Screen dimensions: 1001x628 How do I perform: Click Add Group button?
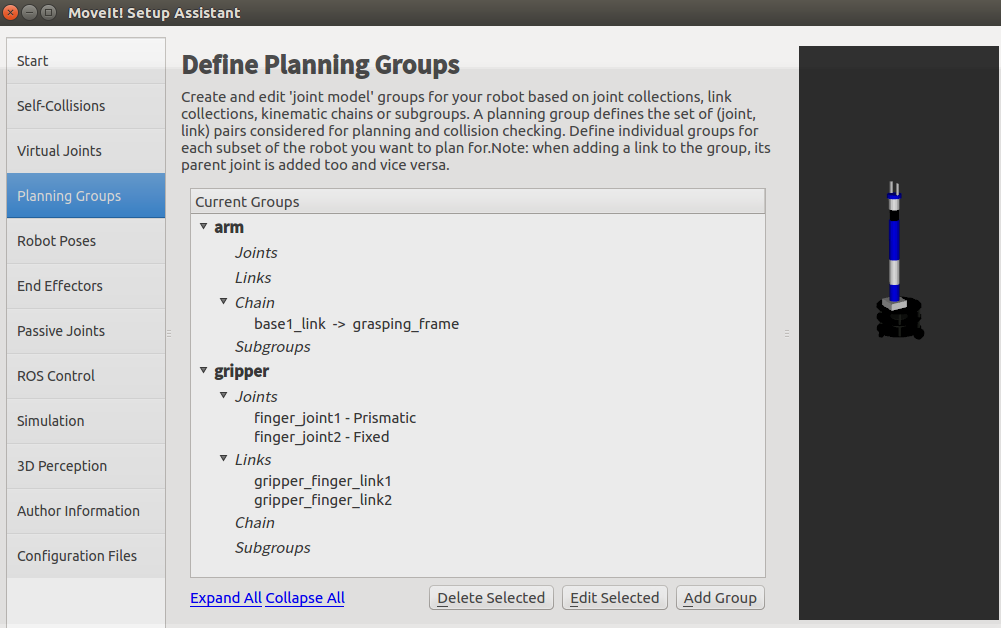pos(720,598)
